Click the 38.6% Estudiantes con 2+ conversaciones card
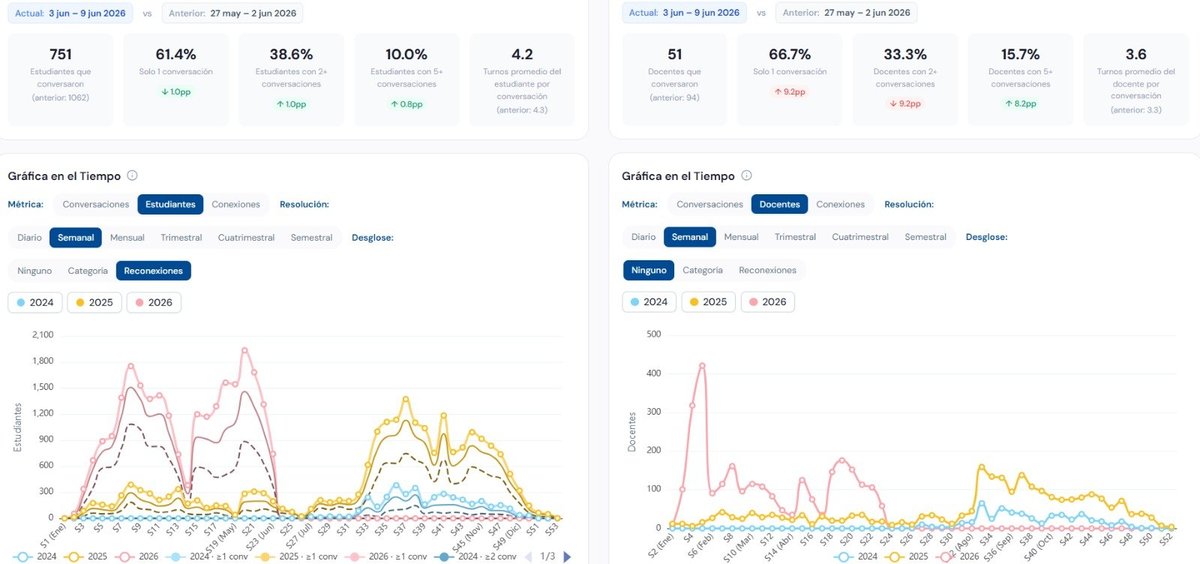 (x=291, y=79)
